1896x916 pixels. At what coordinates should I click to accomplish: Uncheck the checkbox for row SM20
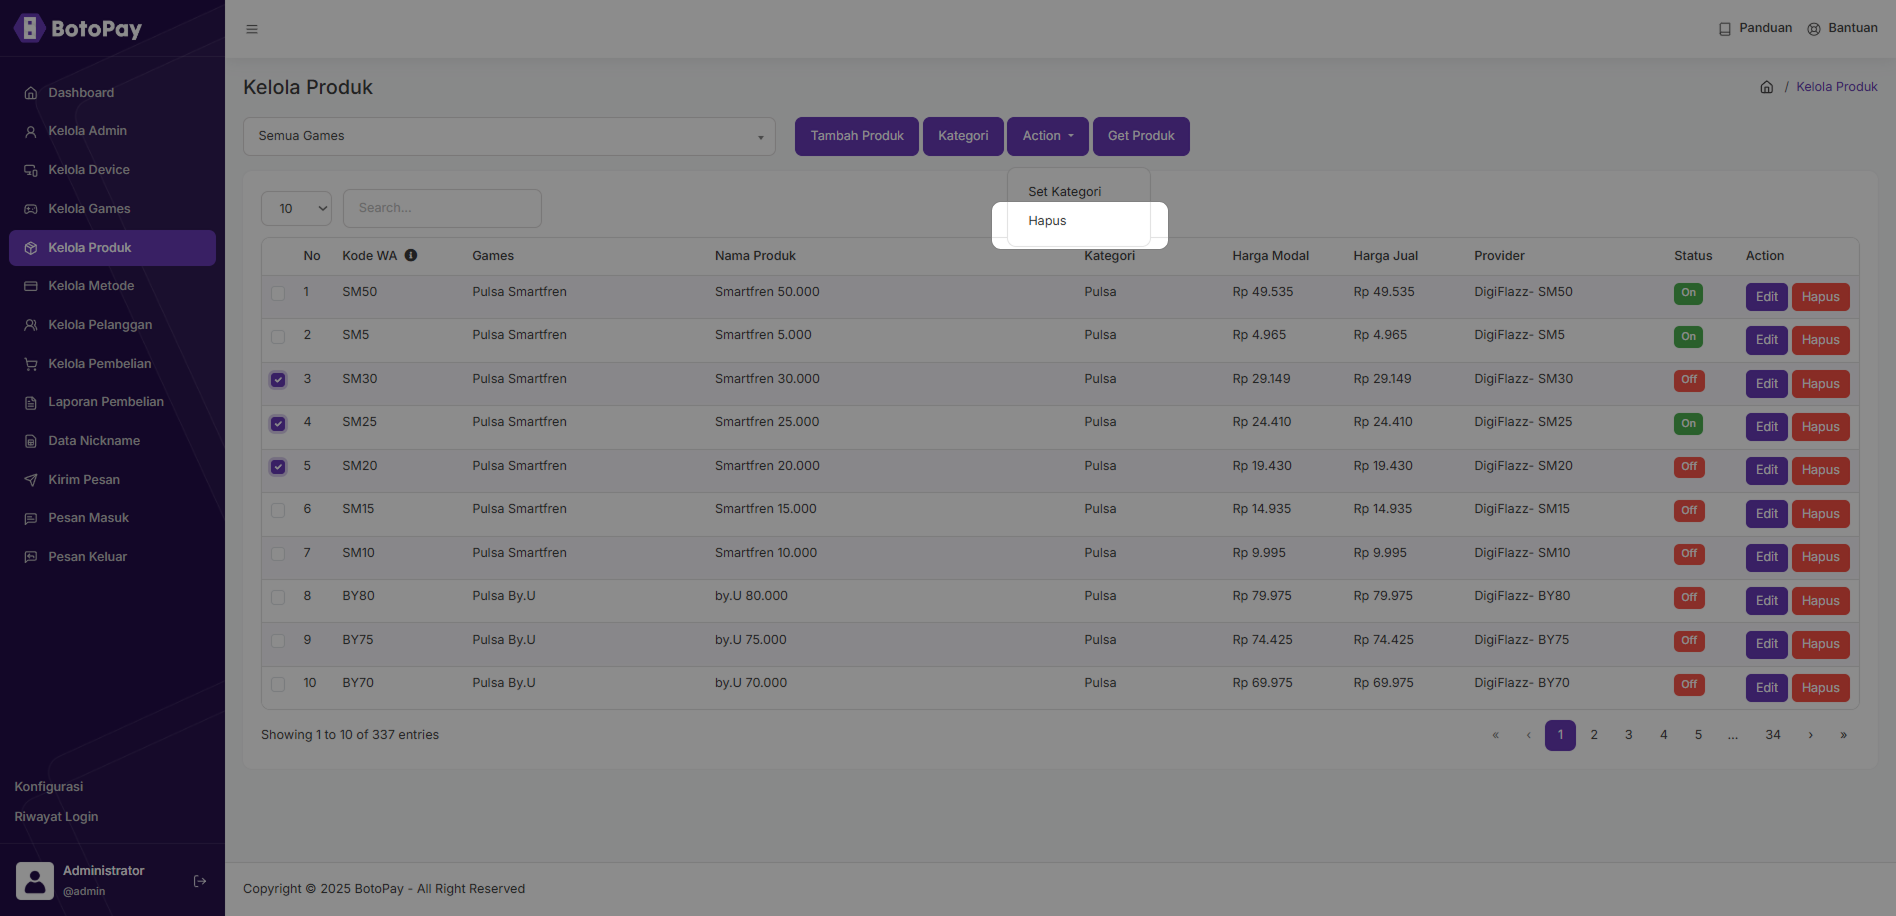(278, 467)
